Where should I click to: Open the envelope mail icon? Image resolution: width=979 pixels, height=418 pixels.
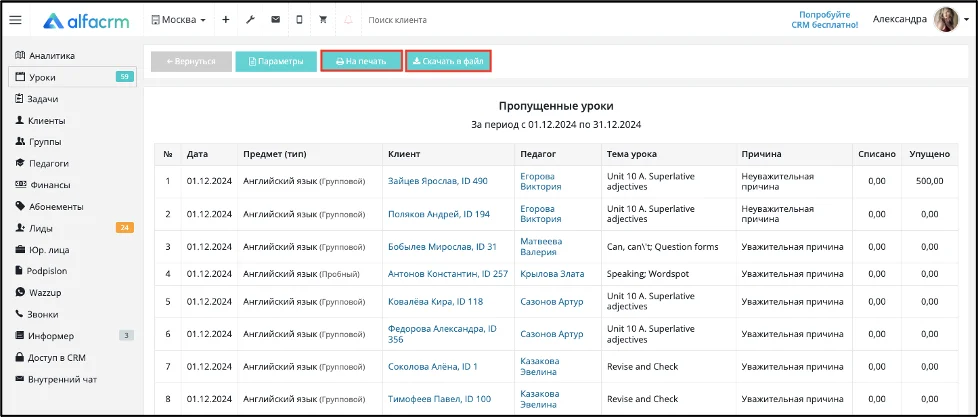pos(275,20)
